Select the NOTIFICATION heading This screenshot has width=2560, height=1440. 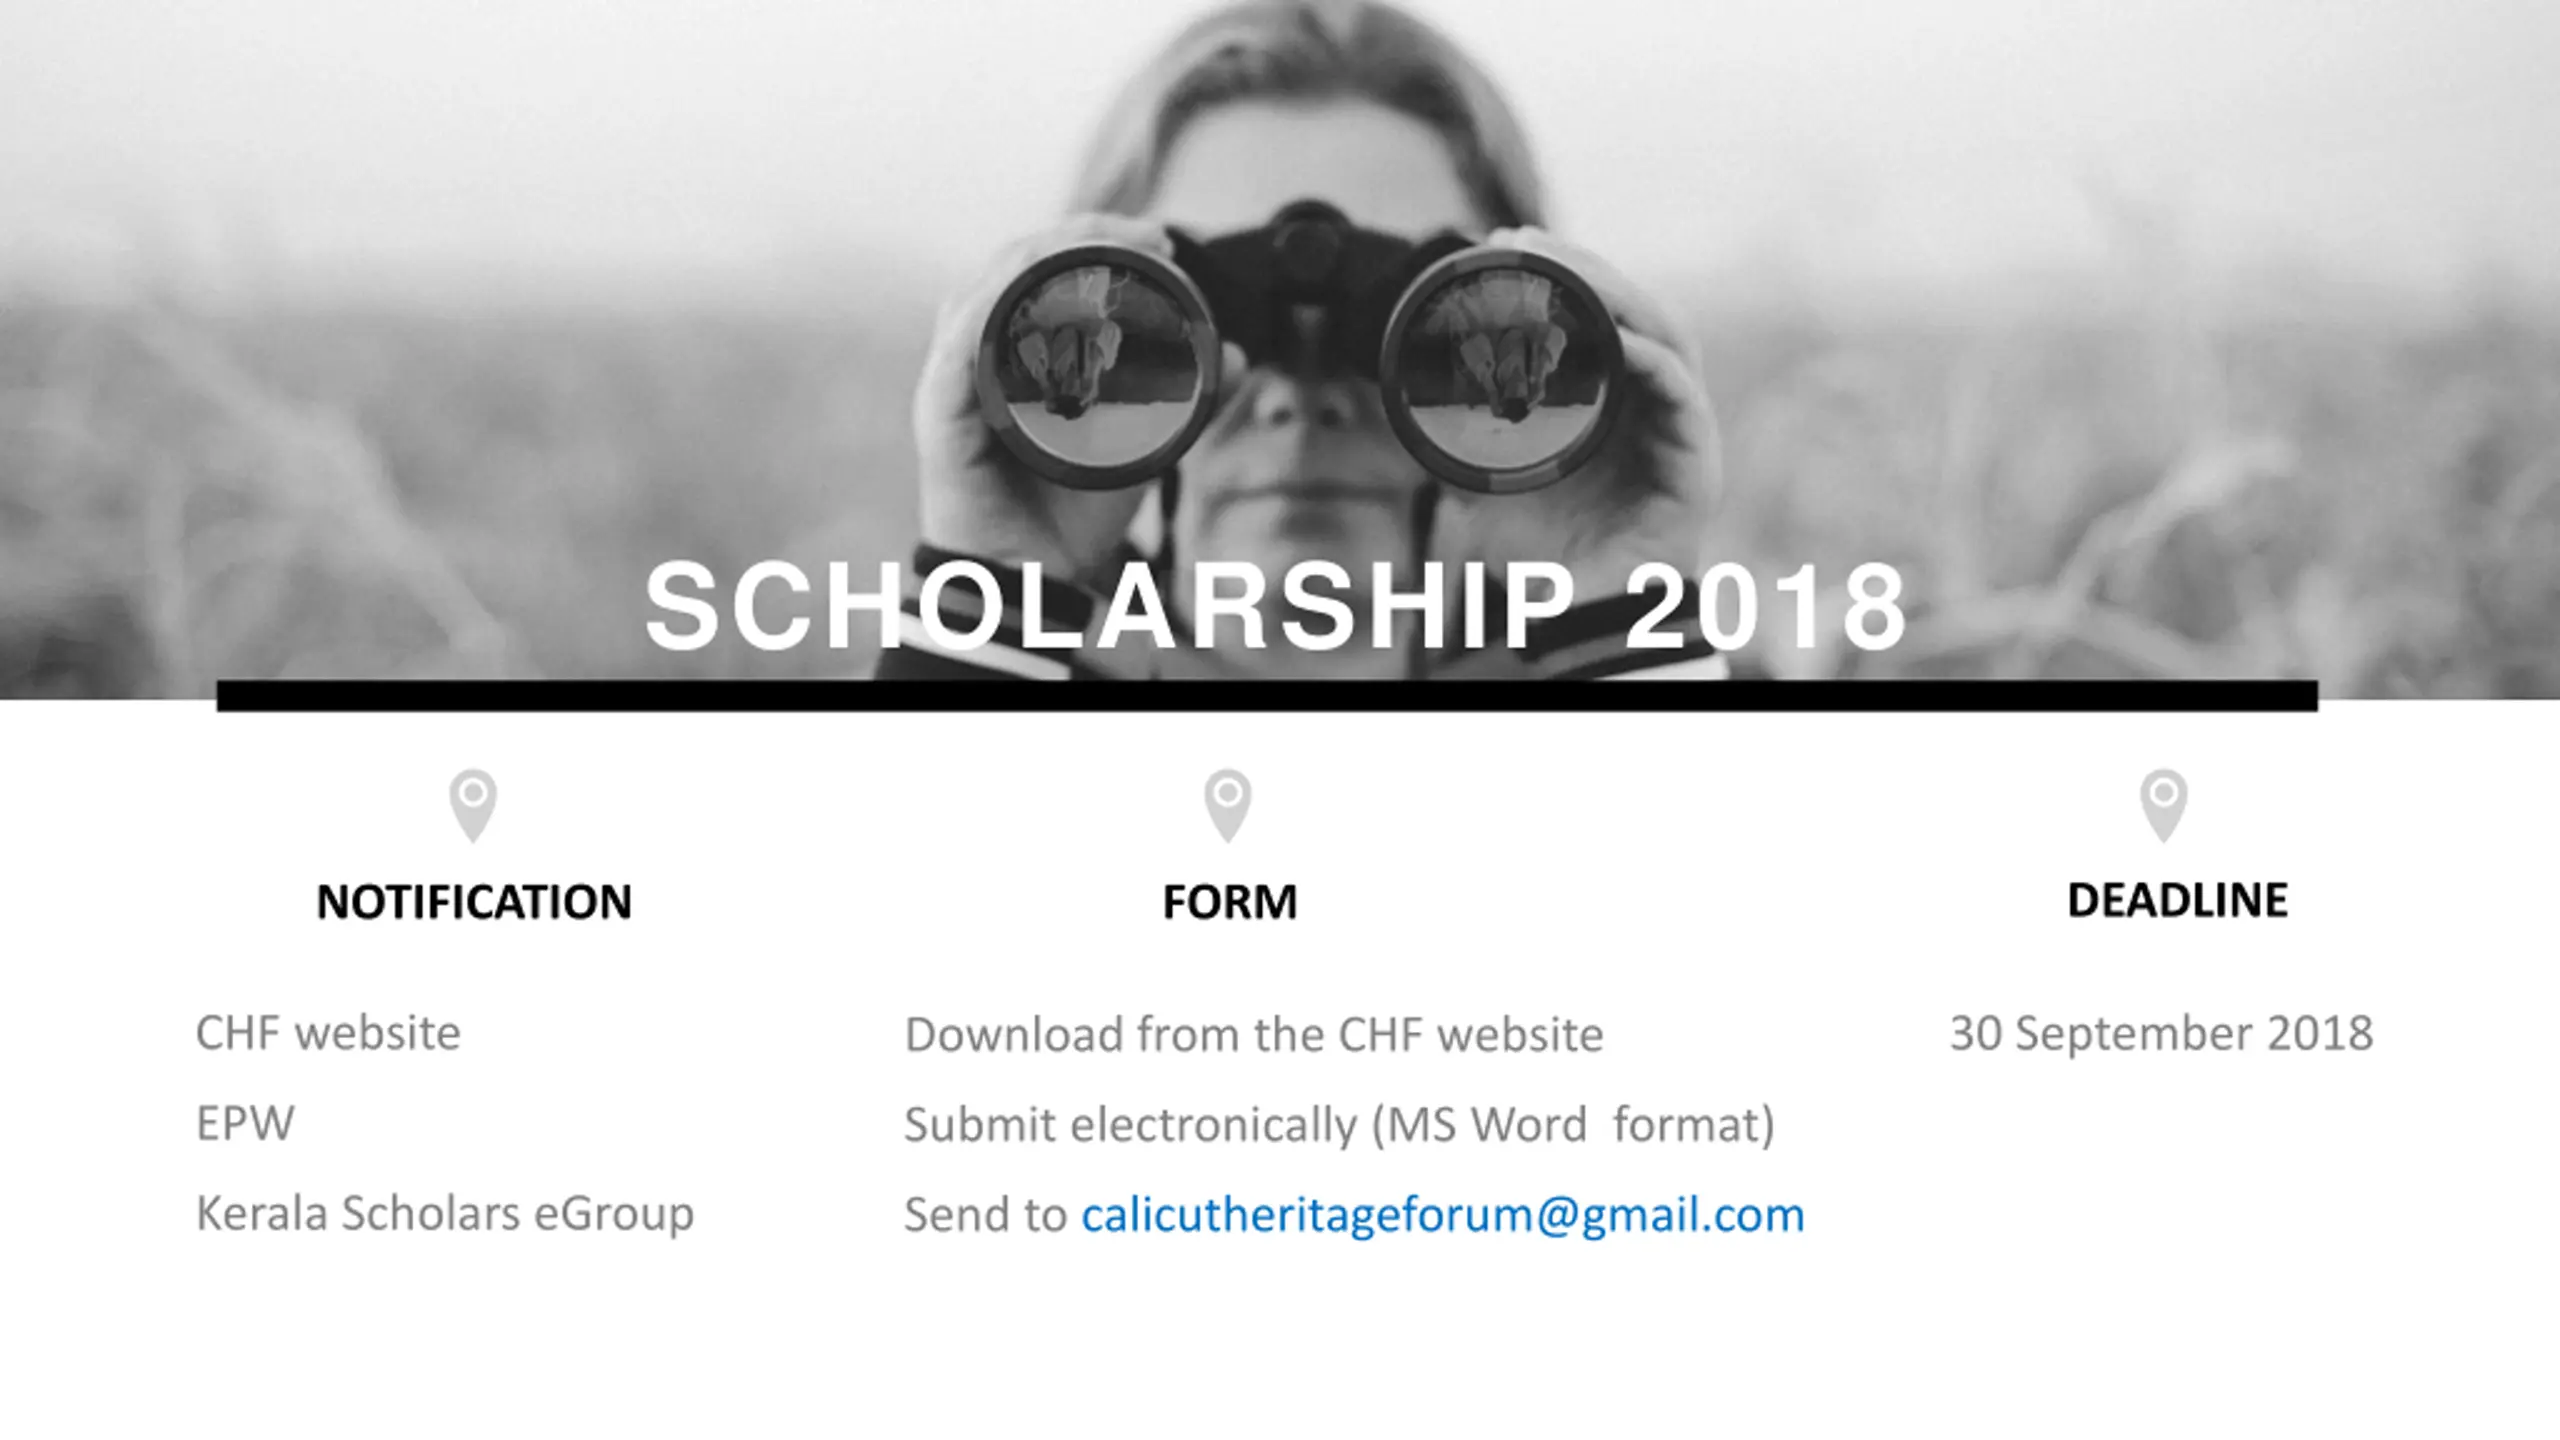474,902
